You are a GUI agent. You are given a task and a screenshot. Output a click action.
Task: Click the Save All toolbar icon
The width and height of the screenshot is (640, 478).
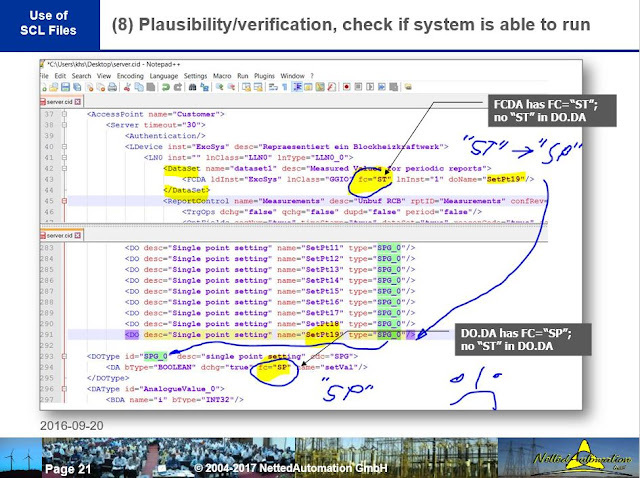77,87
